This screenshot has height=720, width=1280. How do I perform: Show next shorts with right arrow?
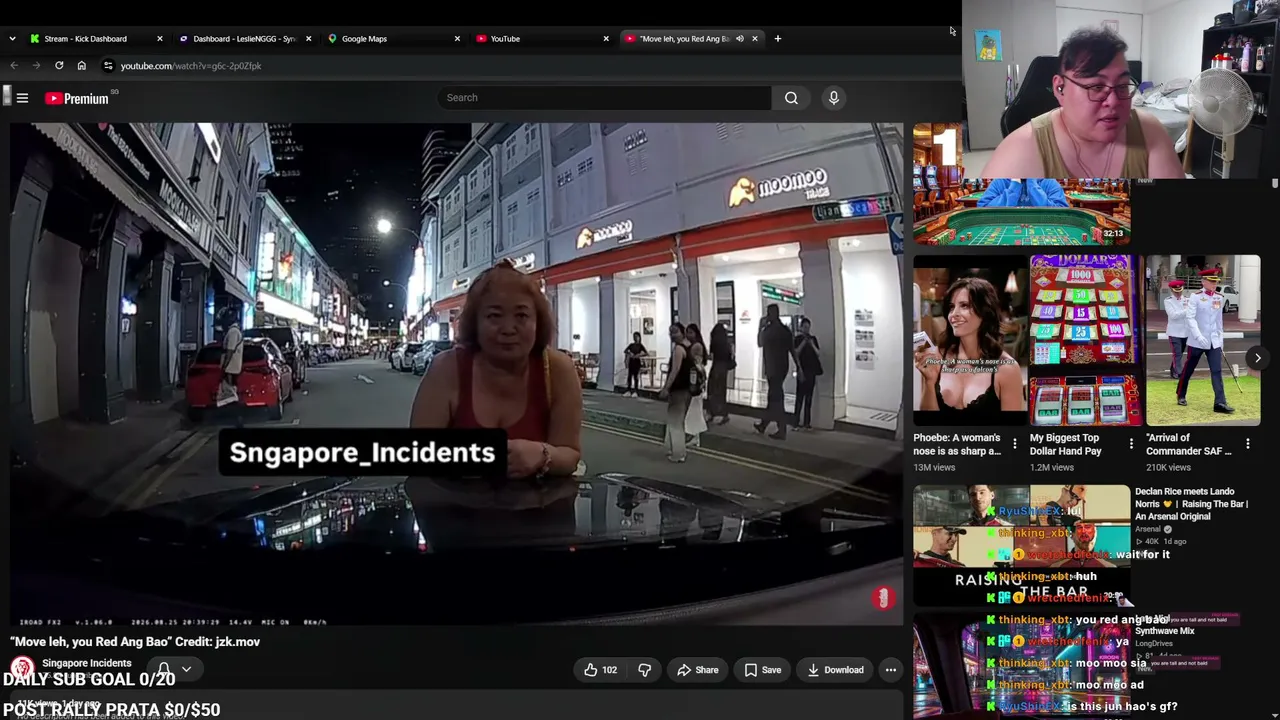pos(1258,357)
